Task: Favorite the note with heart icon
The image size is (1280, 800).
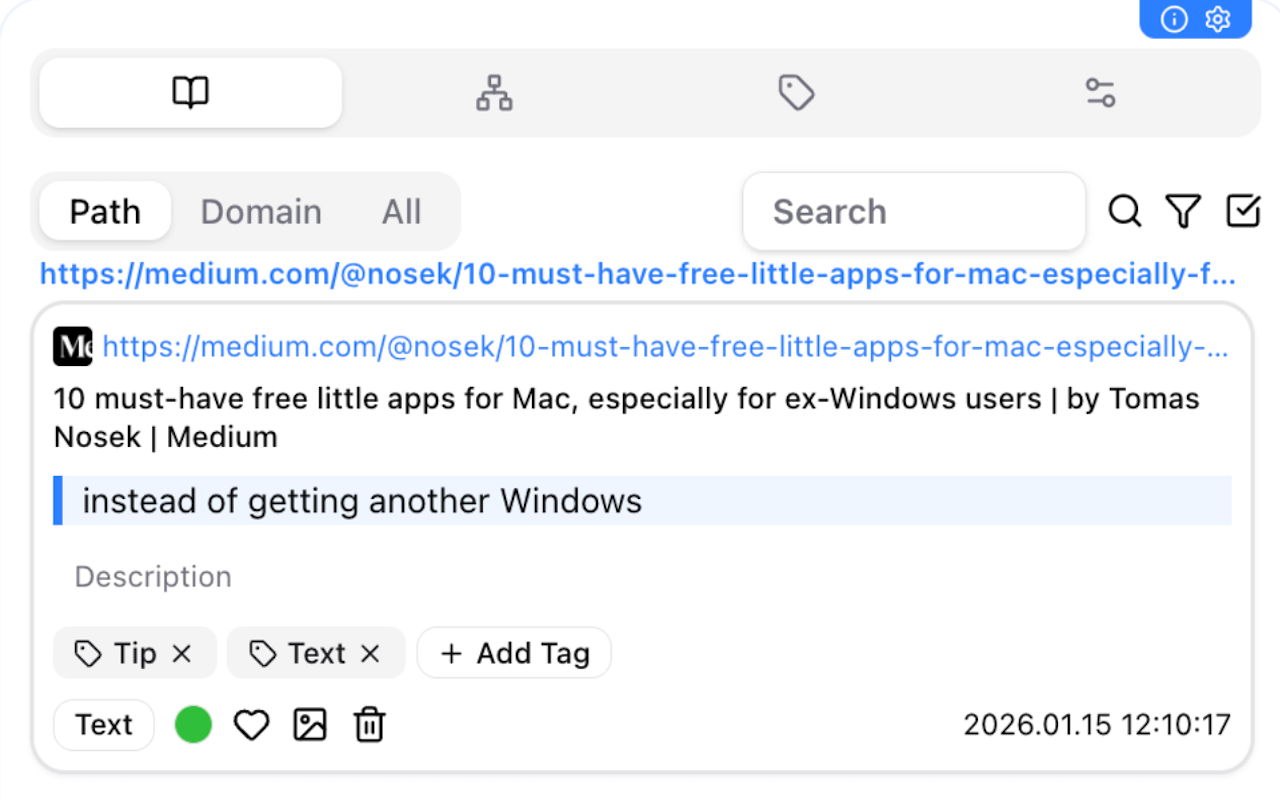Action: click(x=251, y=724)
